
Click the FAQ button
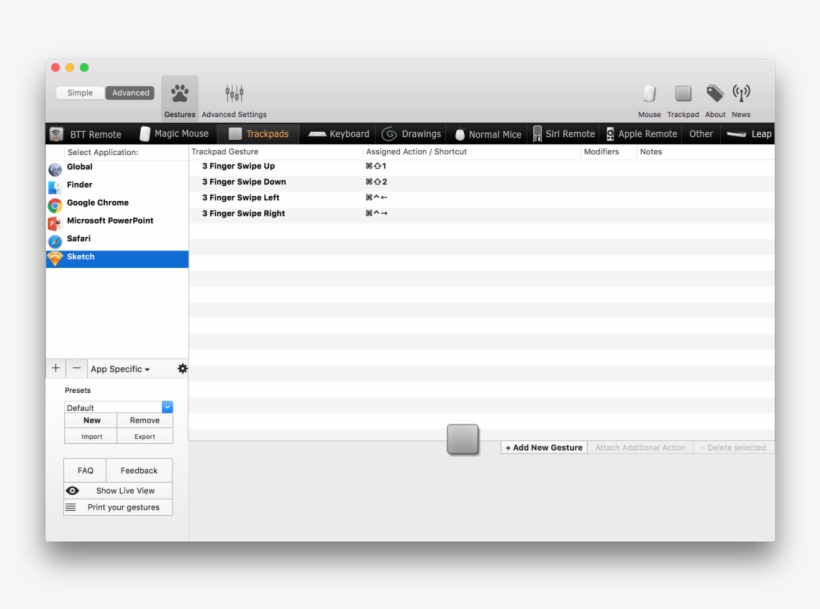coord(86,471)
